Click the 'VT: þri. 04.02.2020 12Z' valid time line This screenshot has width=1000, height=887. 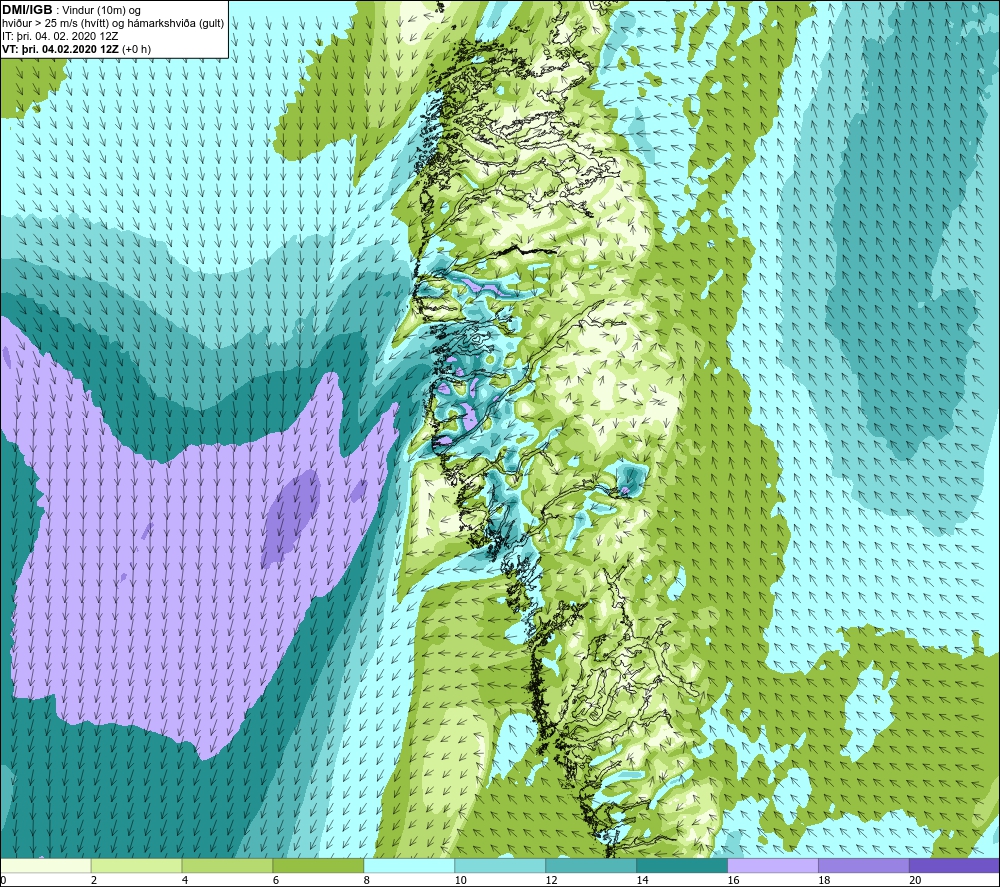62,49
